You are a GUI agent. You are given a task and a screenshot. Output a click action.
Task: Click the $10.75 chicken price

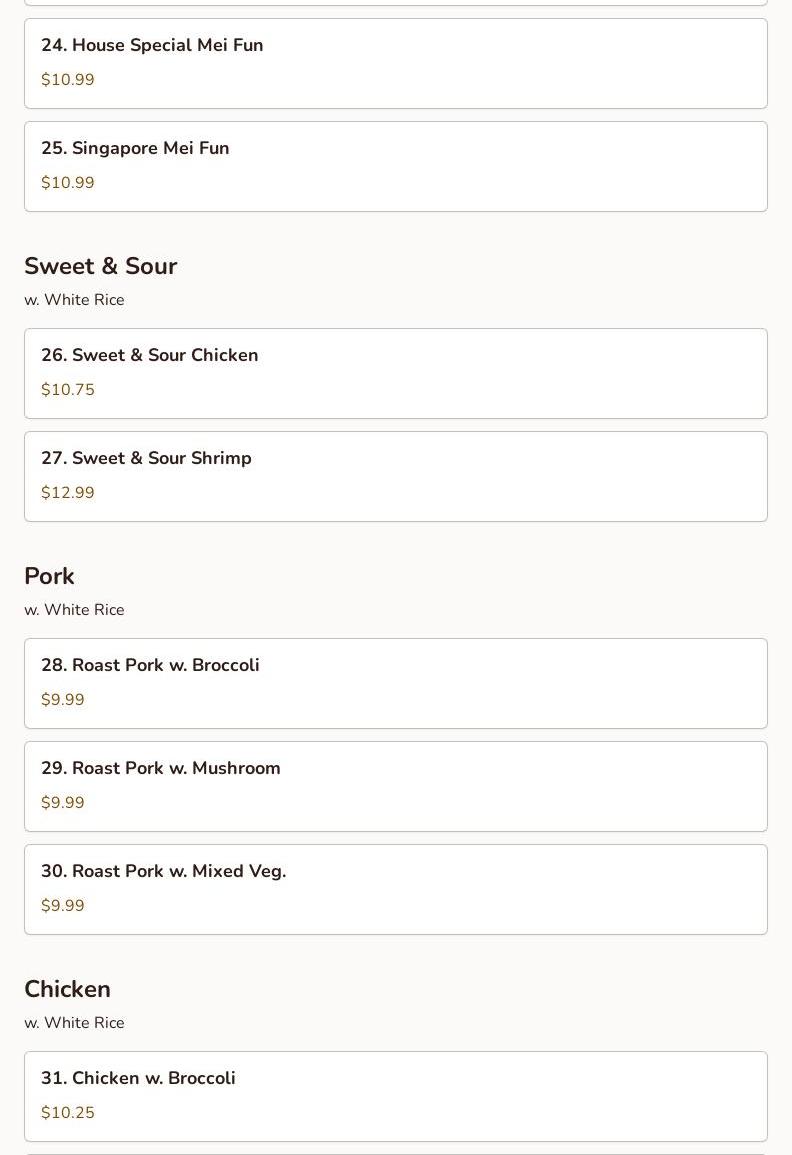(68, 390)
